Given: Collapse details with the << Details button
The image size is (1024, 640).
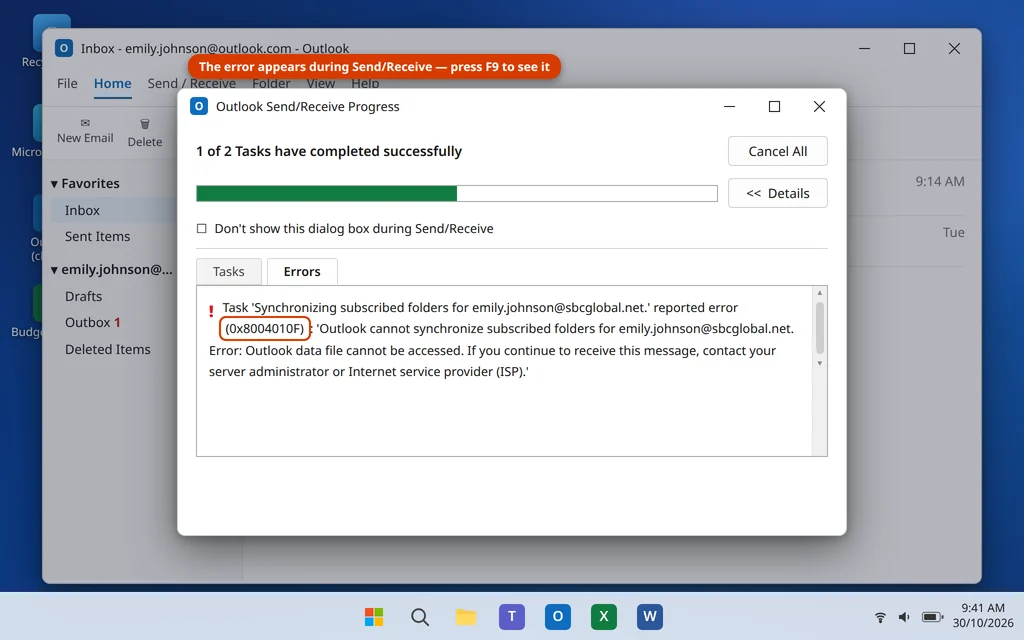Looking at the screenshot, I should [778, 193].
